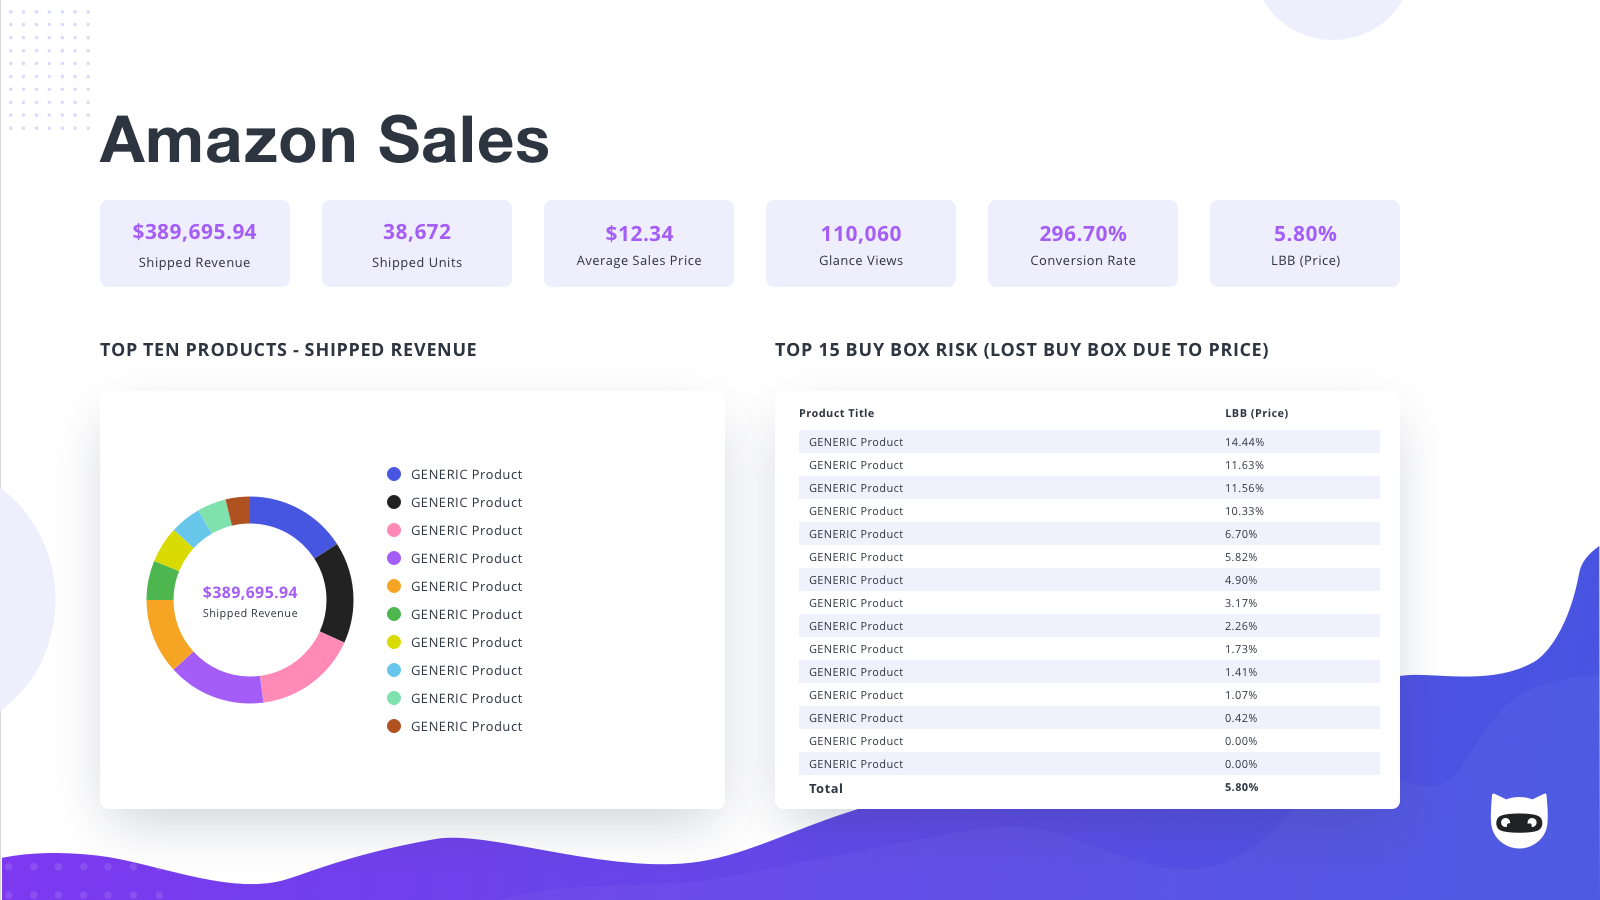This screenshot has width=1600, height=900.
Task: Click the LBB (Price) table column header
Action: (x=1256, y=413)
